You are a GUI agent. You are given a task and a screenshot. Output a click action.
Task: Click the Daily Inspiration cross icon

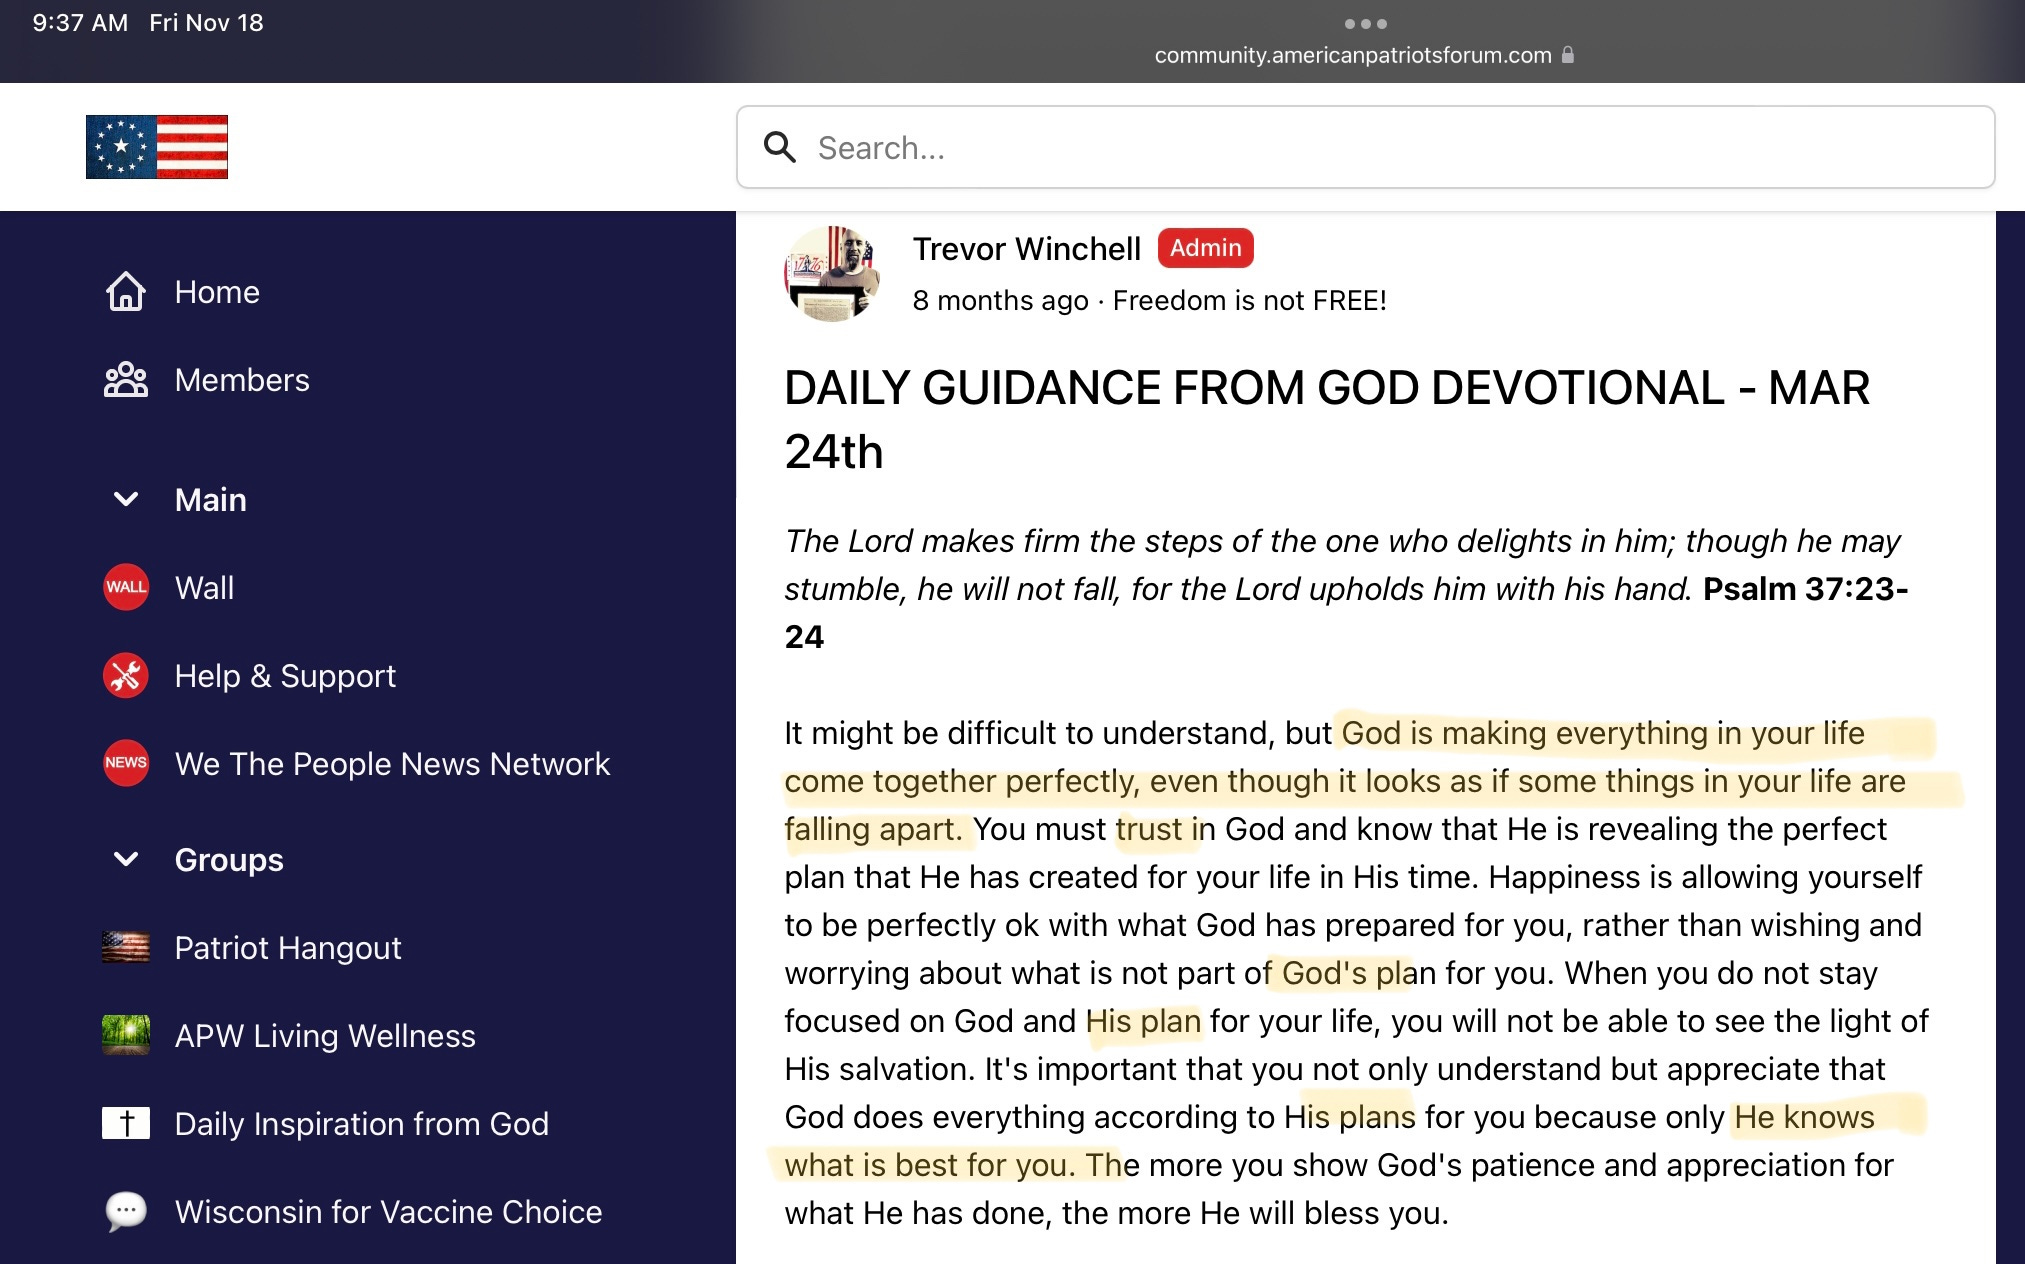(126, 1123)
